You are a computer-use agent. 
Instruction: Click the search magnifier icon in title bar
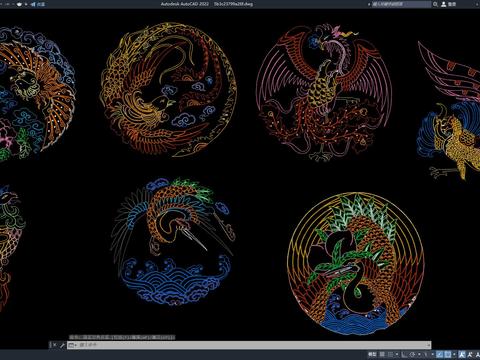point(435,4)
